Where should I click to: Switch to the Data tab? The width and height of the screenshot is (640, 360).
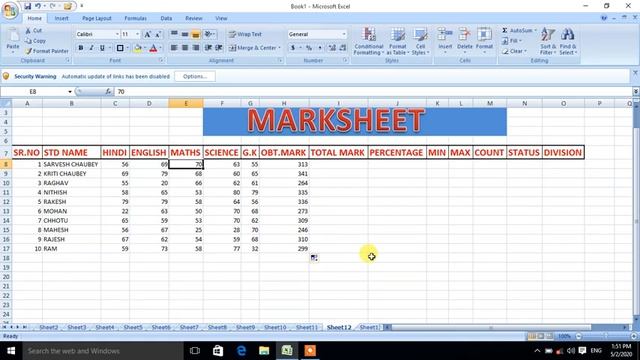(x=166, y=18)
